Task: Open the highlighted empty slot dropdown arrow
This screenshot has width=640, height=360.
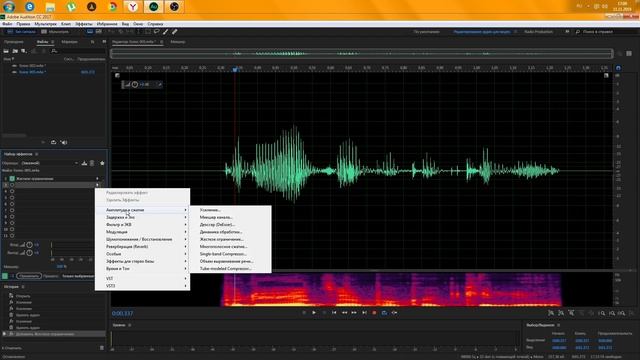Action: (97, 185)
